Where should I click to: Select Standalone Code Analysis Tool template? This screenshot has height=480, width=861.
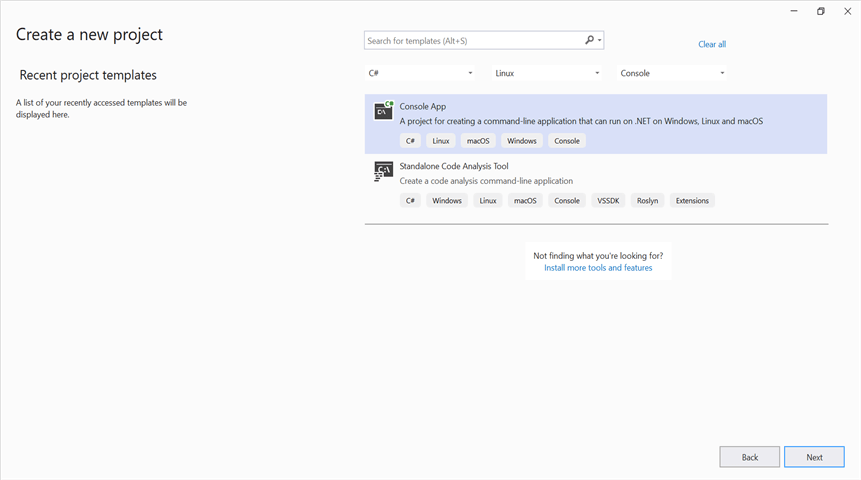[x=454, y=166]
